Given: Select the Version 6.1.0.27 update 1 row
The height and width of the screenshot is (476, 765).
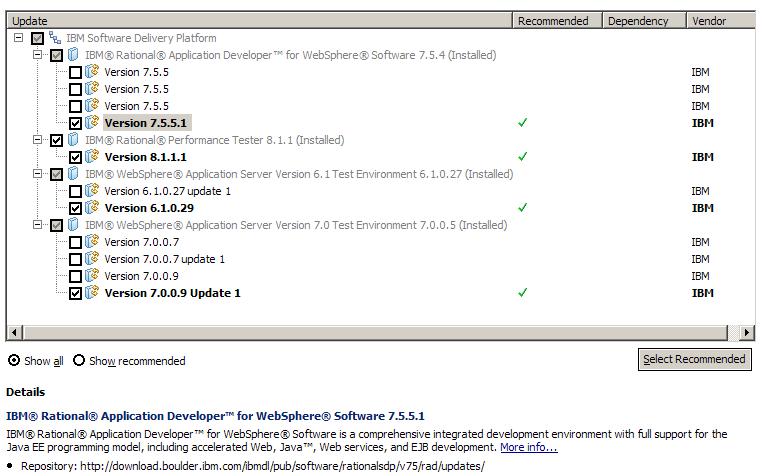Looking at the screenshot, I should (x=167, y=191).
